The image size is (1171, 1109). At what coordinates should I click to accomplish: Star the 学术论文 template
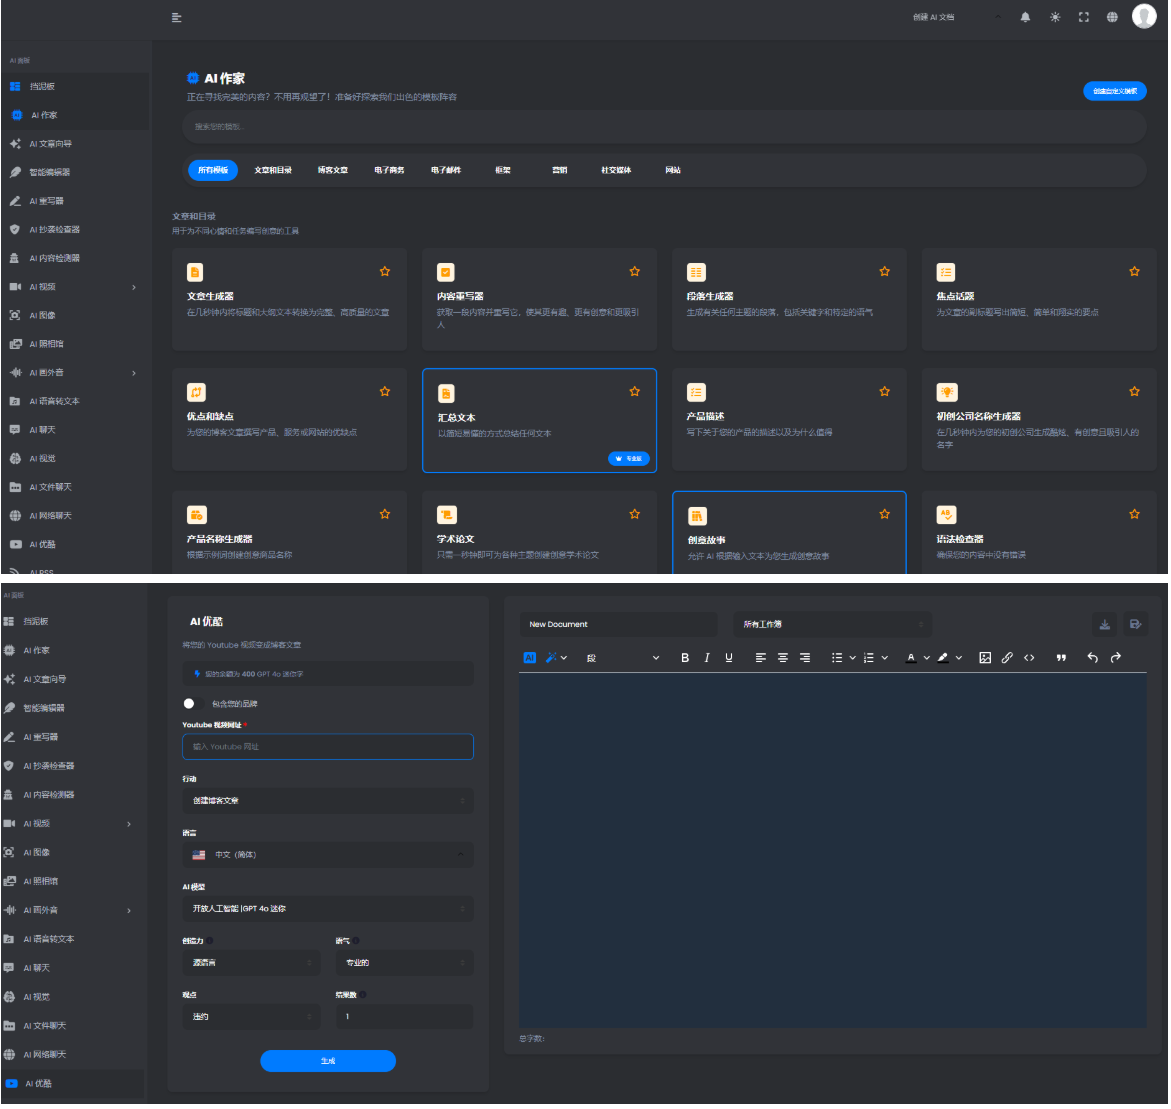[634, 515]
